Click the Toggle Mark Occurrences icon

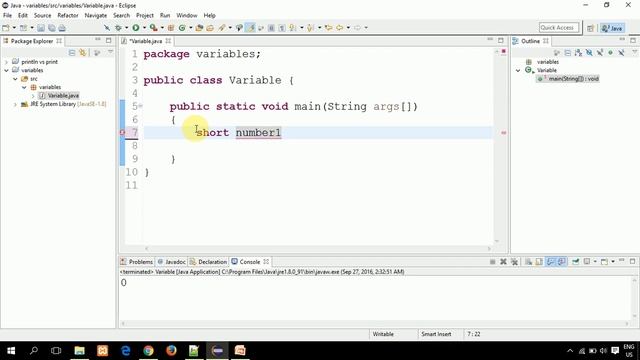[251, 28]
